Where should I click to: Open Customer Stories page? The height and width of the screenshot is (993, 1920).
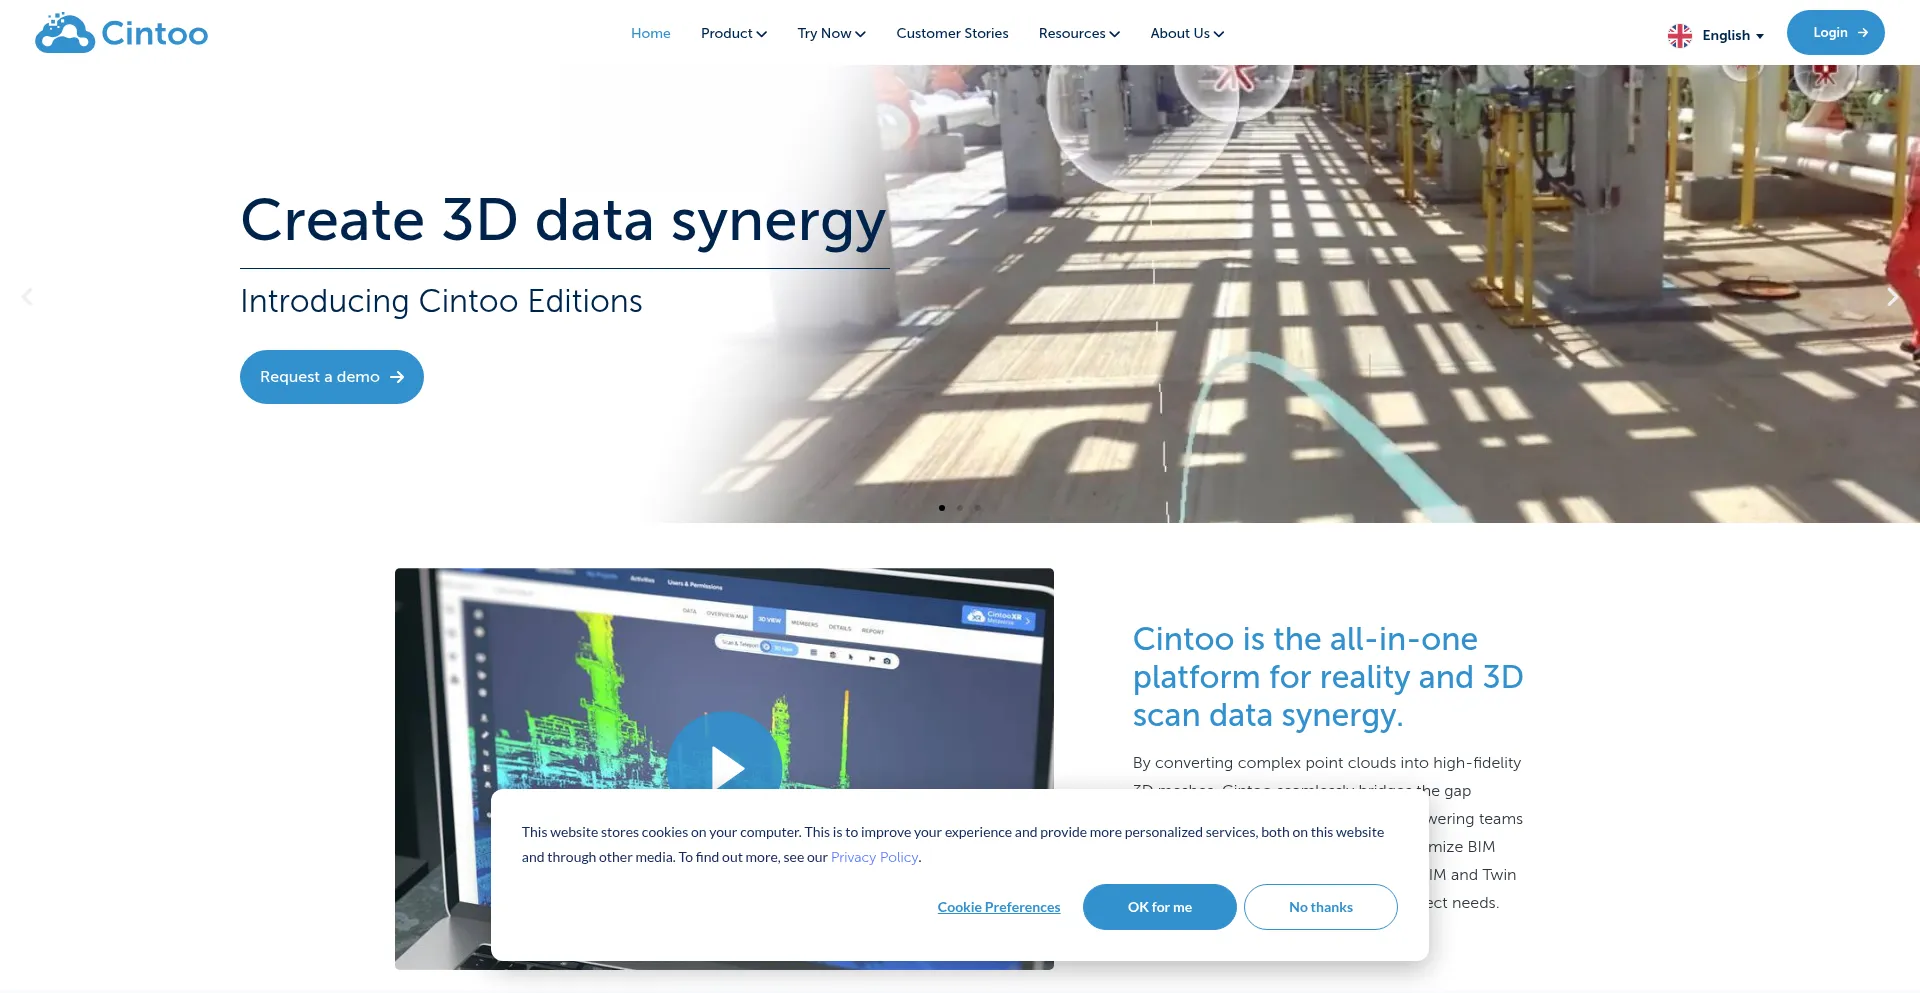[x=952, y=33]
